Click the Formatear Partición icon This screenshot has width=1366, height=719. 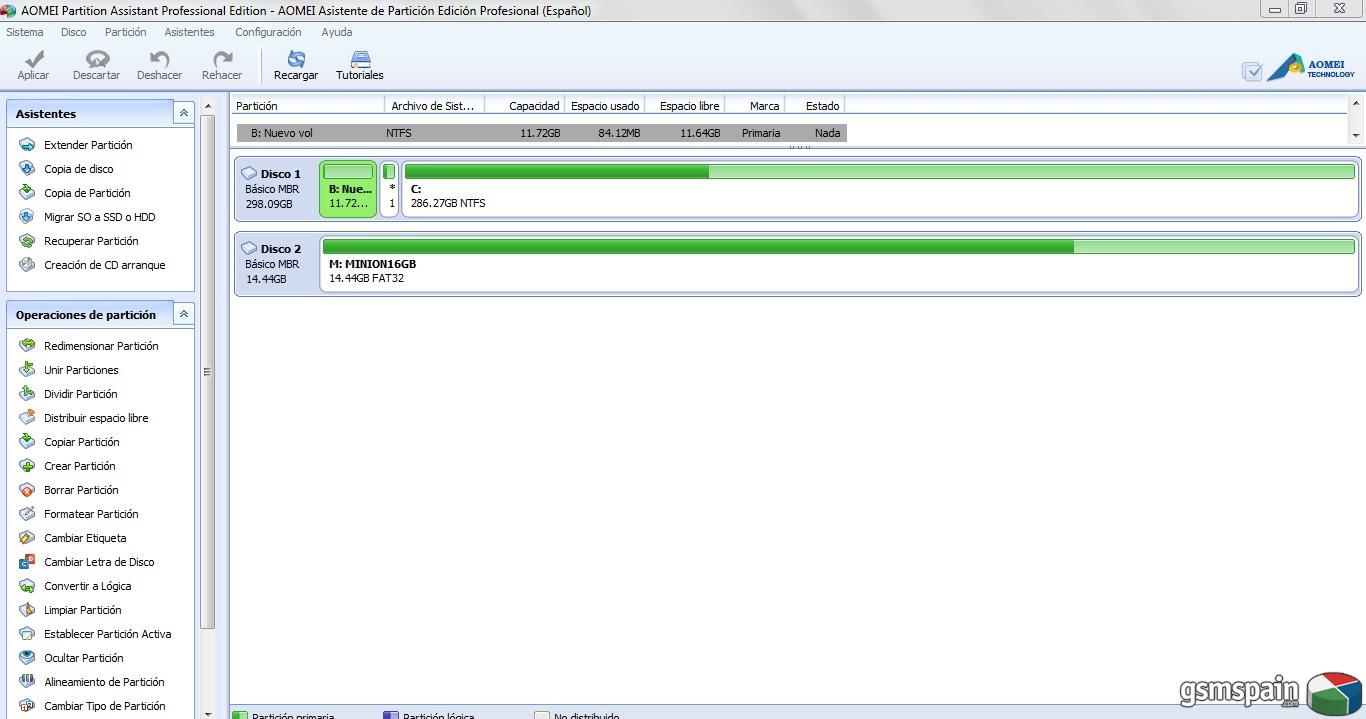(x=27, y=514)
